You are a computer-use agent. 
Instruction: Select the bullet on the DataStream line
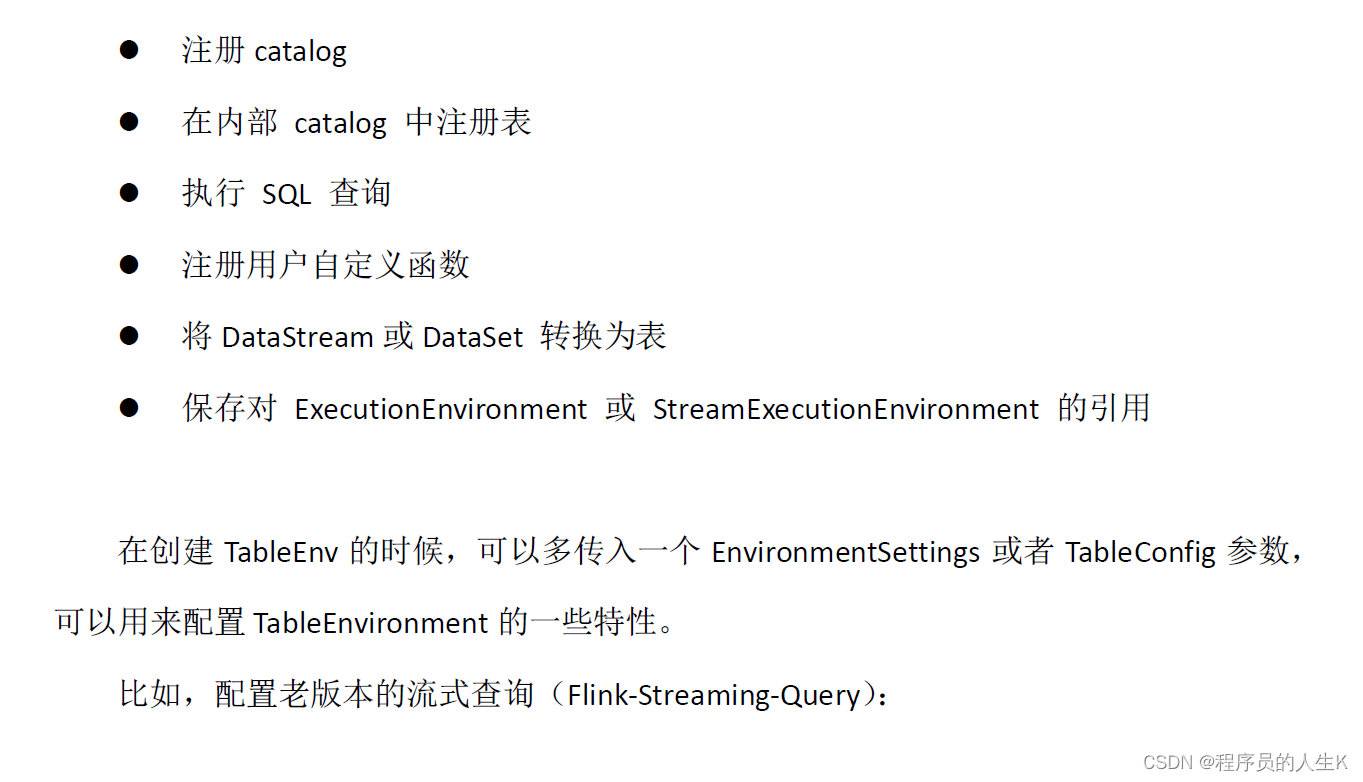[129, 336]
